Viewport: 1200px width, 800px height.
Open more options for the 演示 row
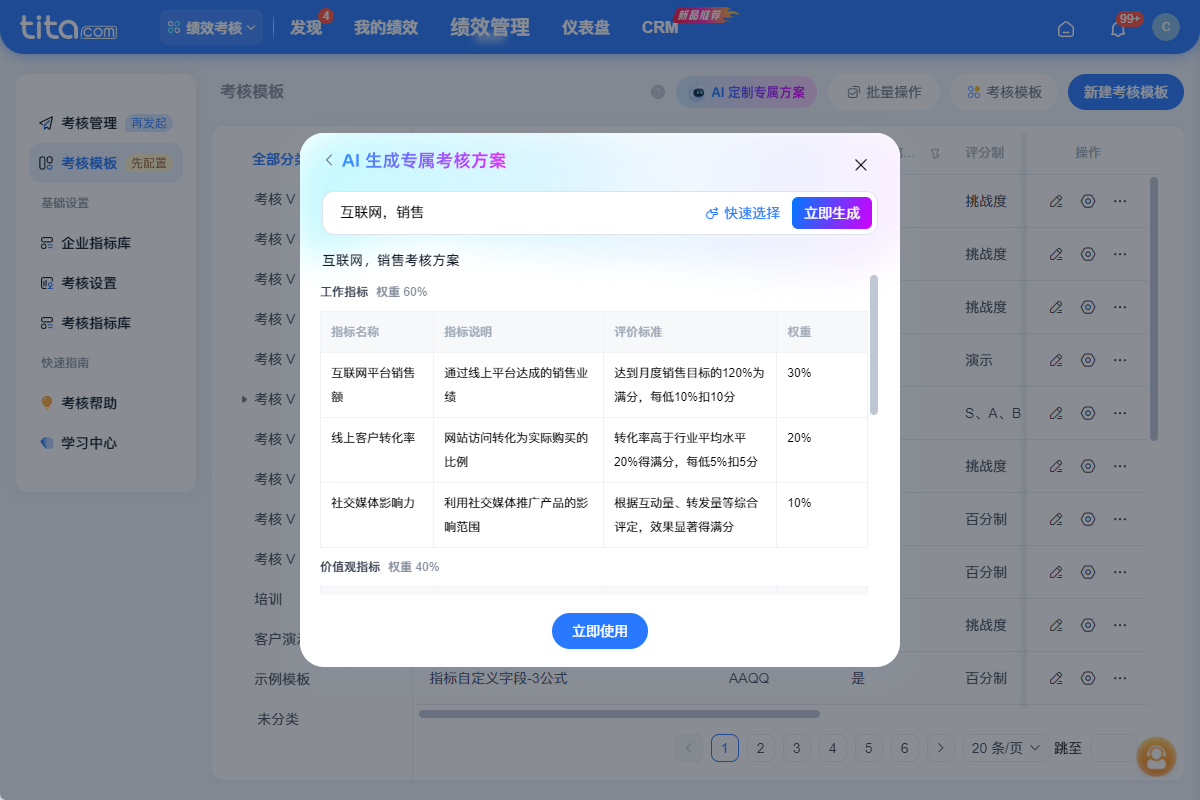[1120, 360]
